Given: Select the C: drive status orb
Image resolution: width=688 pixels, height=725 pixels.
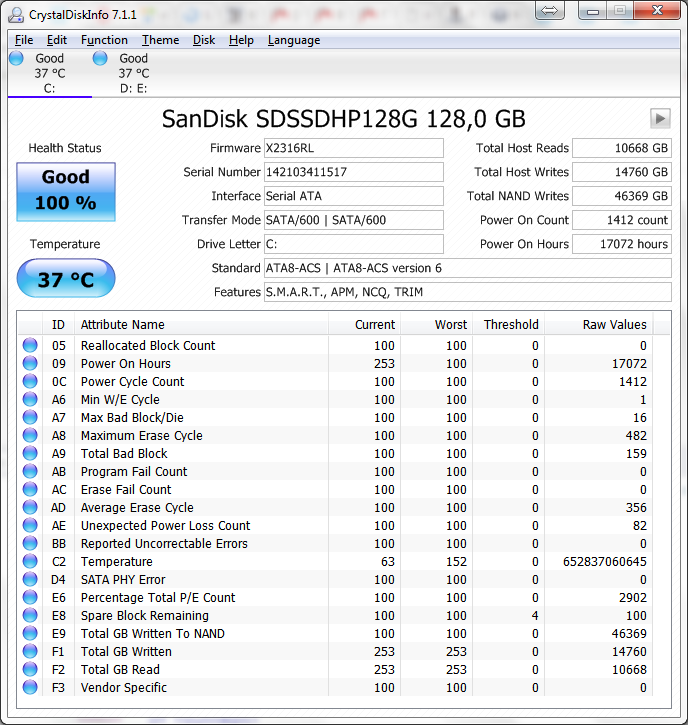Looking at the screenshot, I should tap(16, 58).
